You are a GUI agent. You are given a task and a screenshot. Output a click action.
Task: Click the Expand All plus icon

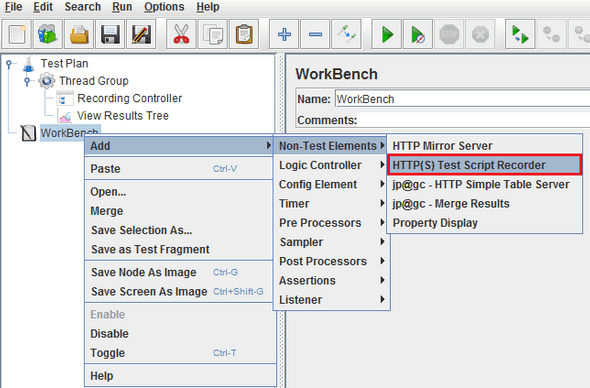click(x=284, y=35)
